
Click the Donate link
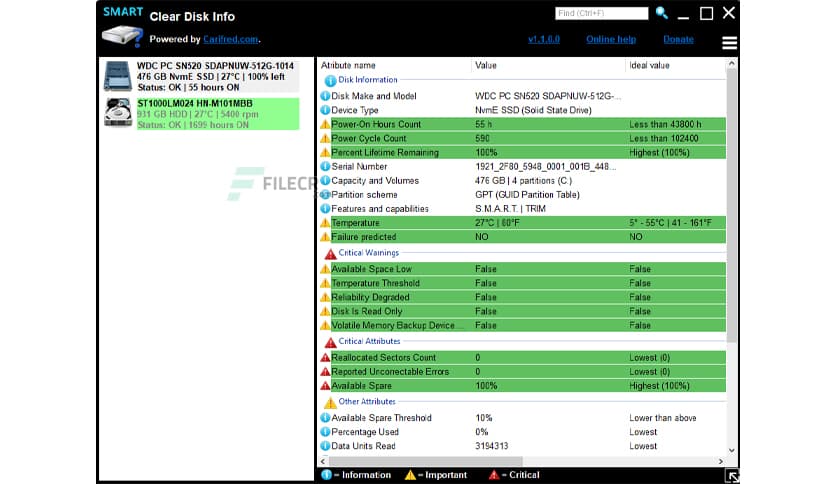(x=678, y=39)
